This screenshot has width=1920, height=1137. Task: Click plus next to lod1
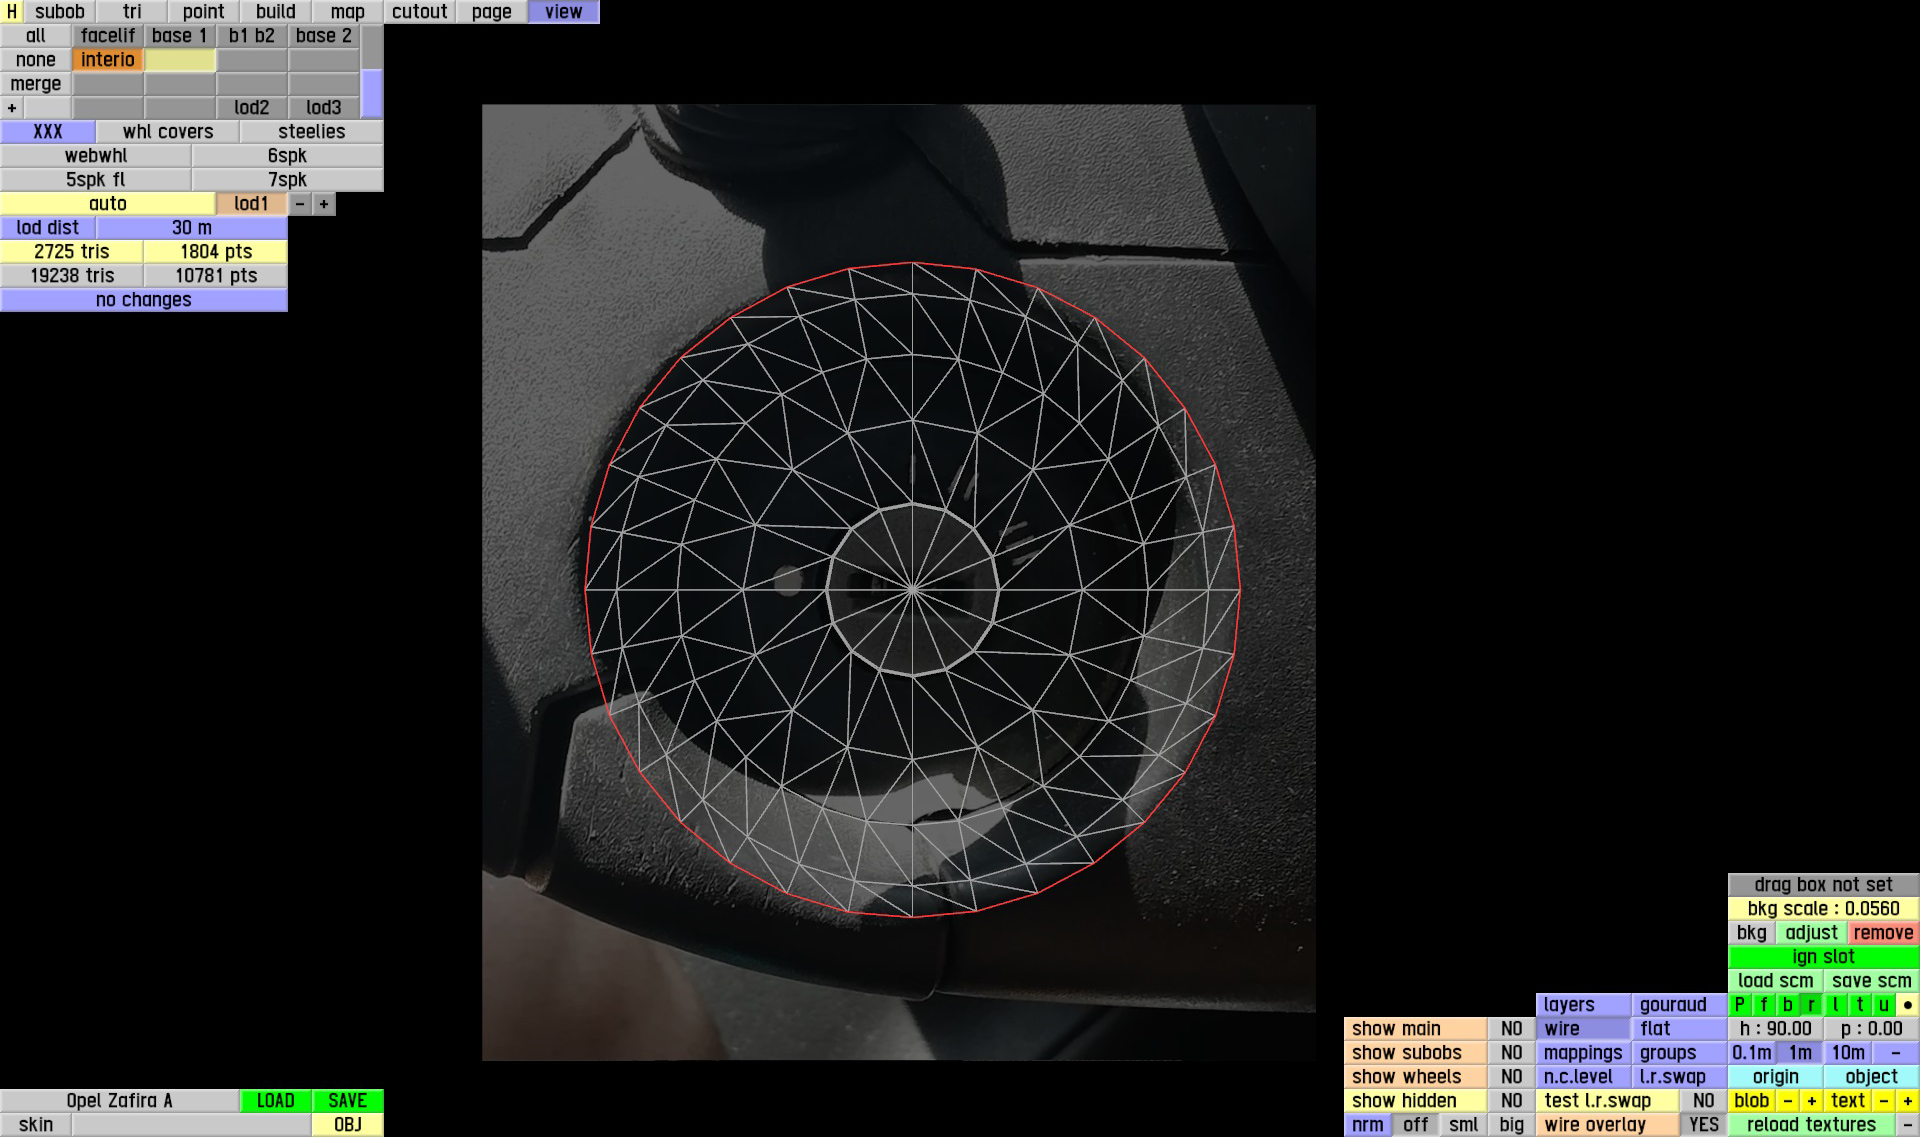coord(324,204)
